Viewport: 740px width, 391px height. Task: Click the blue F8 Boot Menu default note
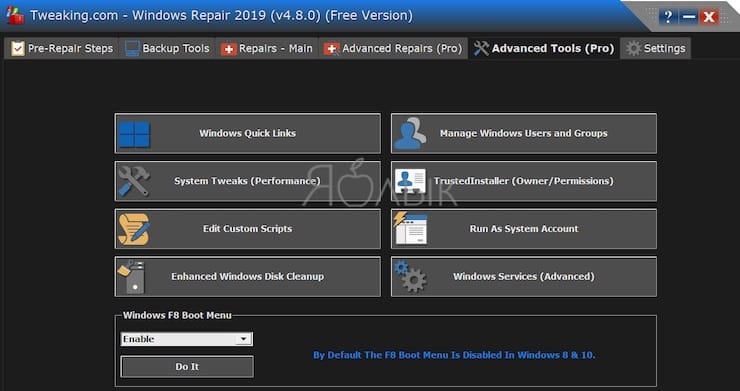click(x=454, y=355)
